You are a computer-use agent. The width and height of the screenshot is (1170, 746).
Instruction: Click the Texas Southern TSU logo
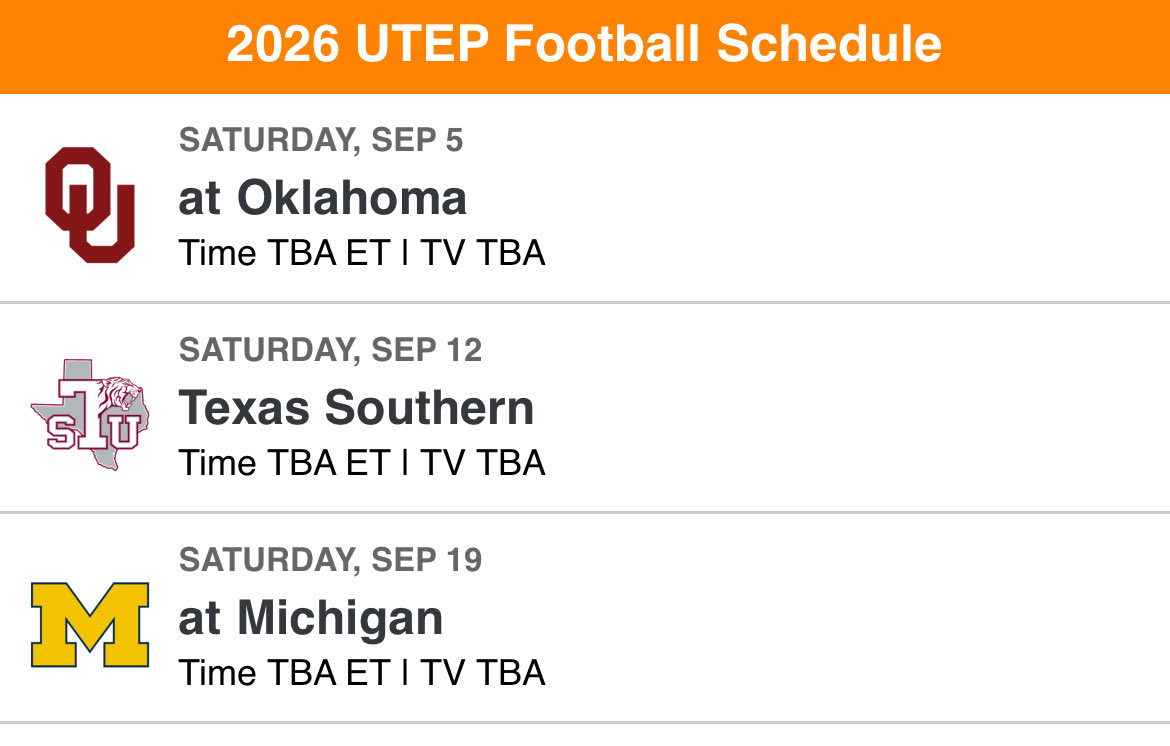[x=90, y=415]
